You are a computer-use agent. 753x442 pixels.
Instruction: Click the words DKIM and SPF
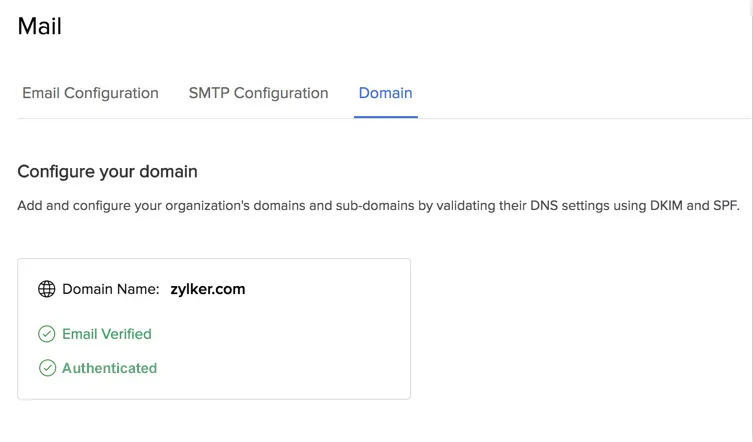click(694, 206)
